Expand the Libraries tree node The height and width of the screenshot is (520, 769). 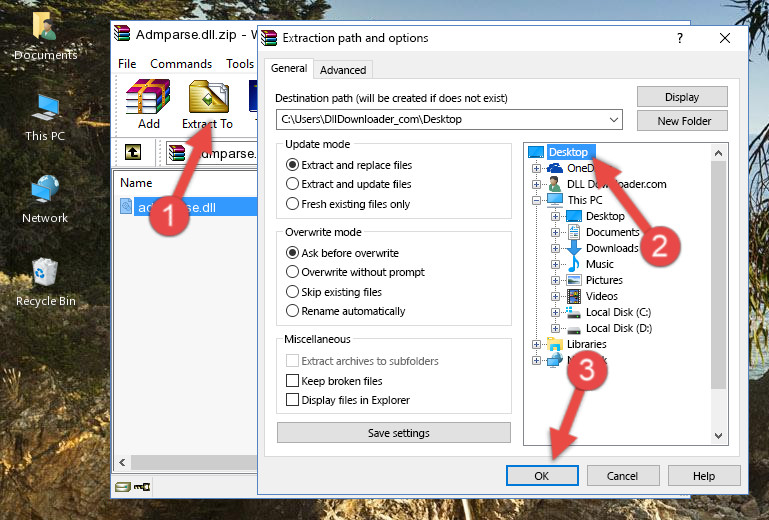click(536, 344)
